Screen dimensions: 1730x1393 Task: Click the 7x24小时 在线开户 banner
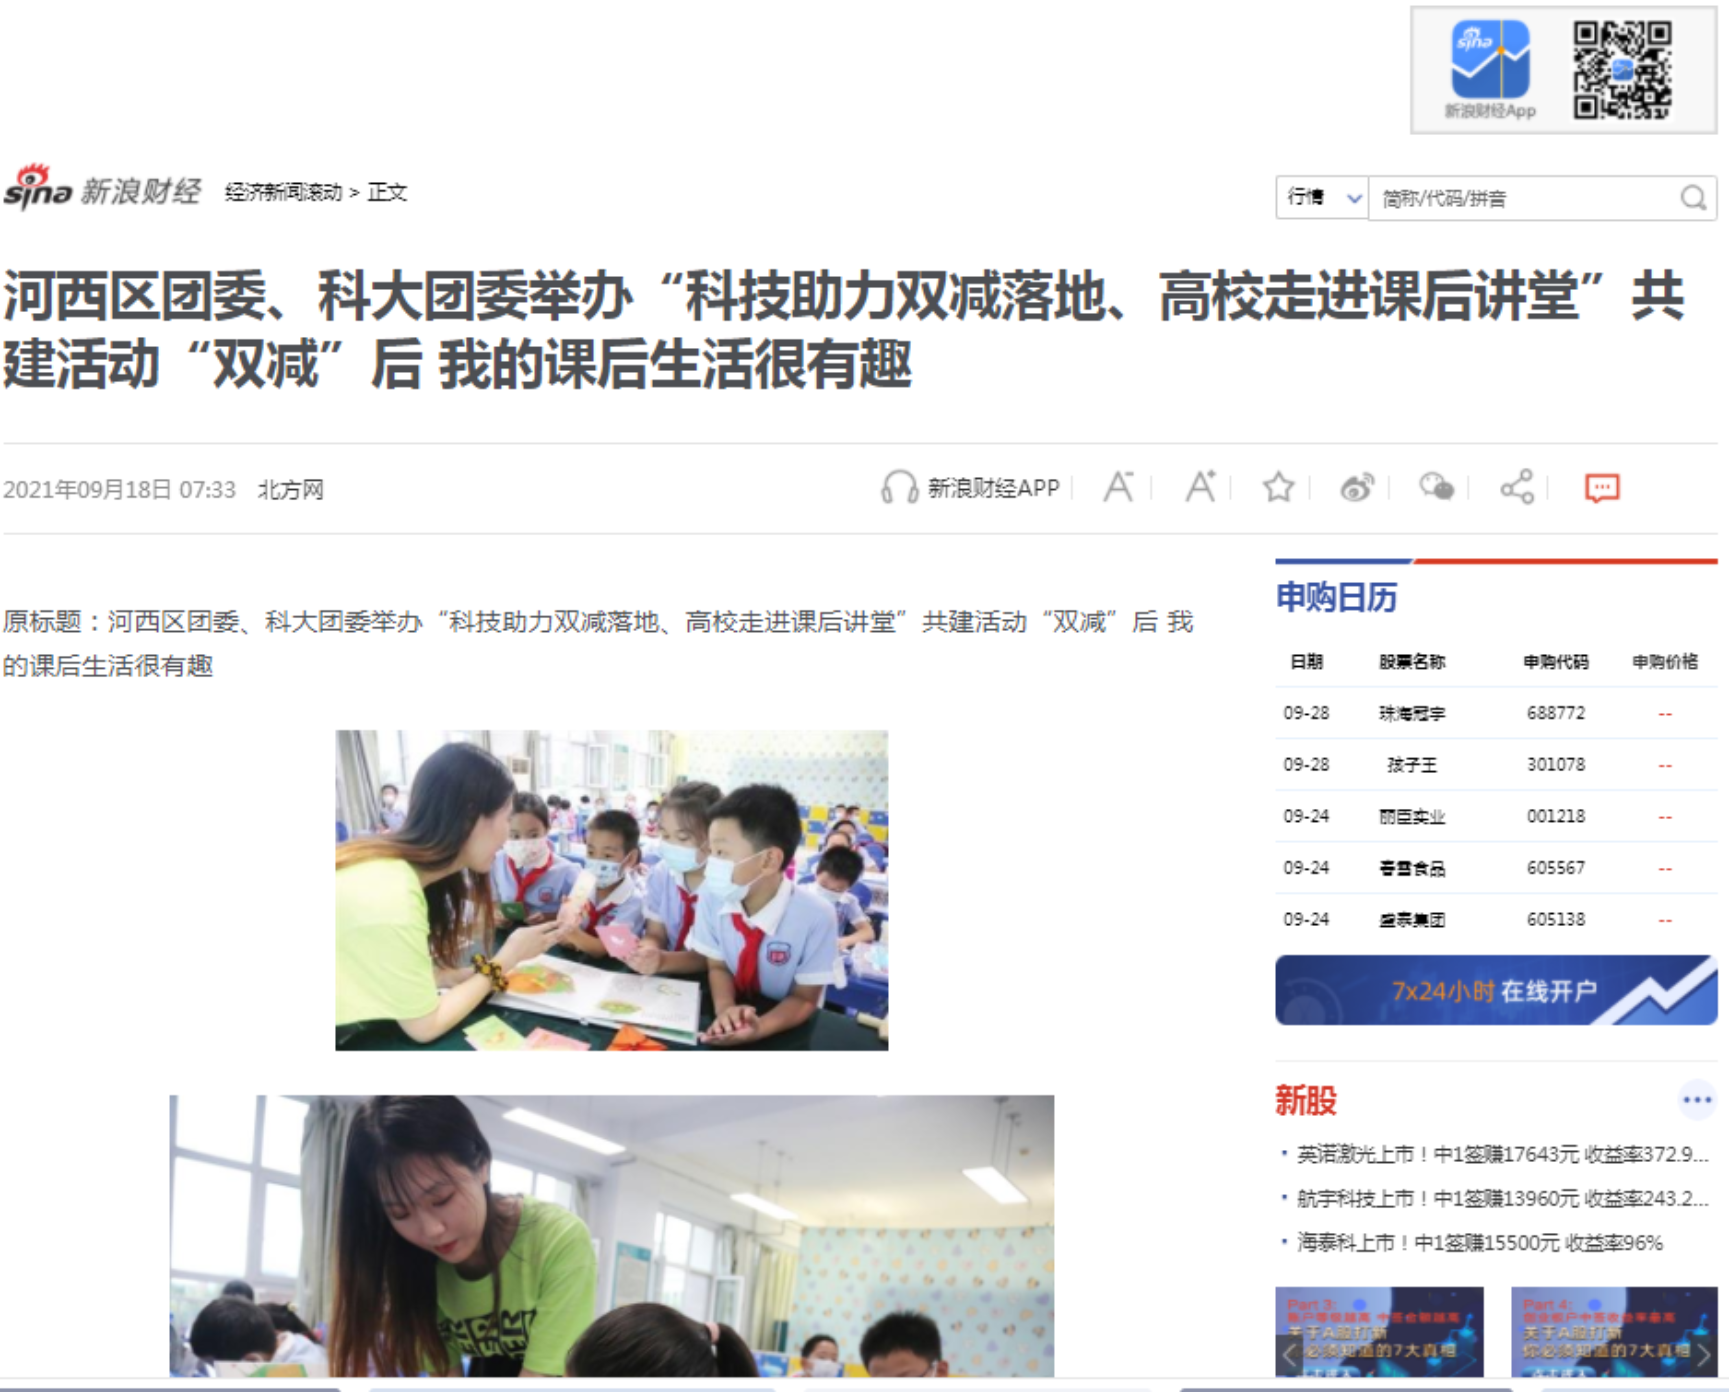point(1496,990)
